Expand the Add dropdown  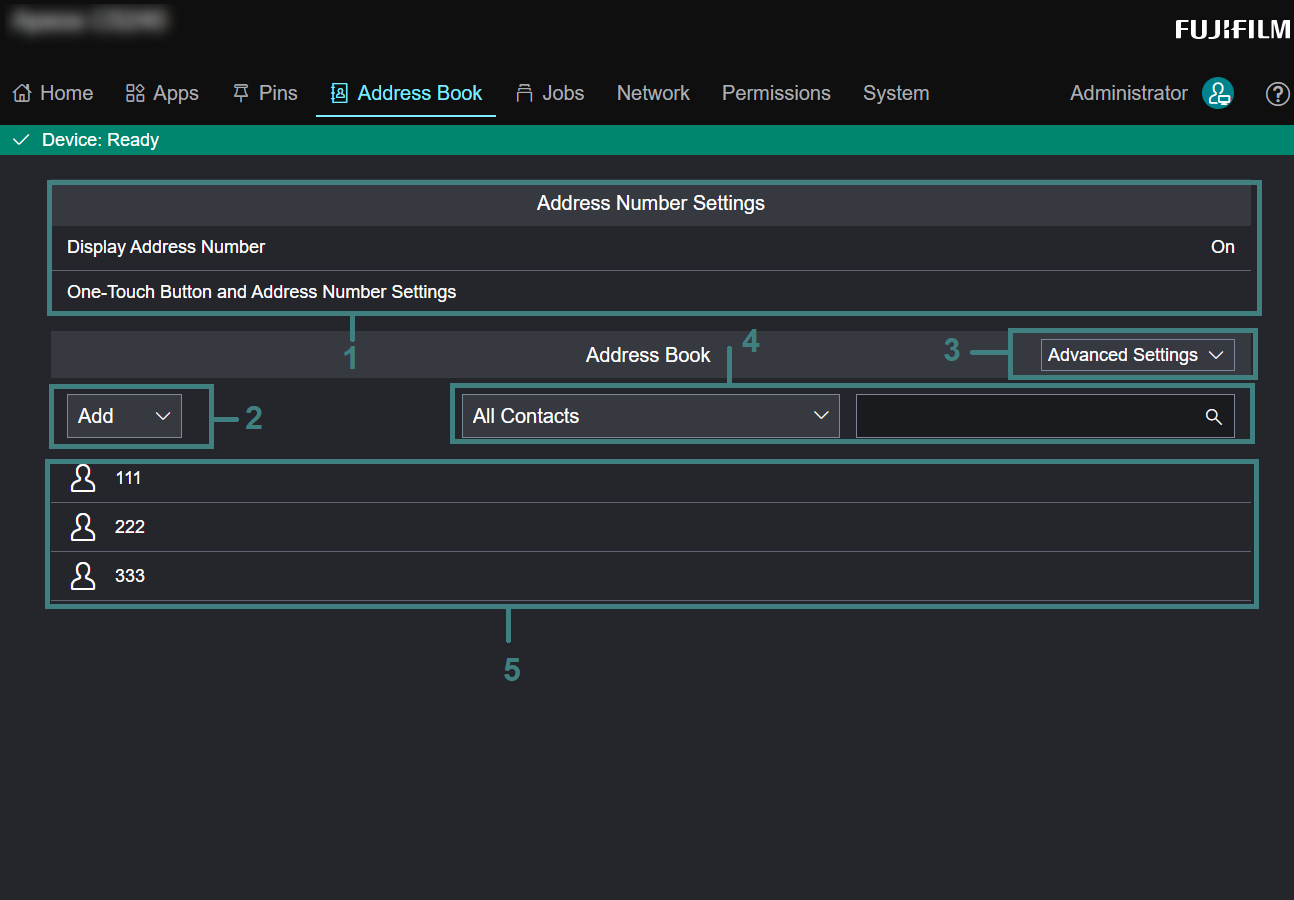[x=124, y=416]
